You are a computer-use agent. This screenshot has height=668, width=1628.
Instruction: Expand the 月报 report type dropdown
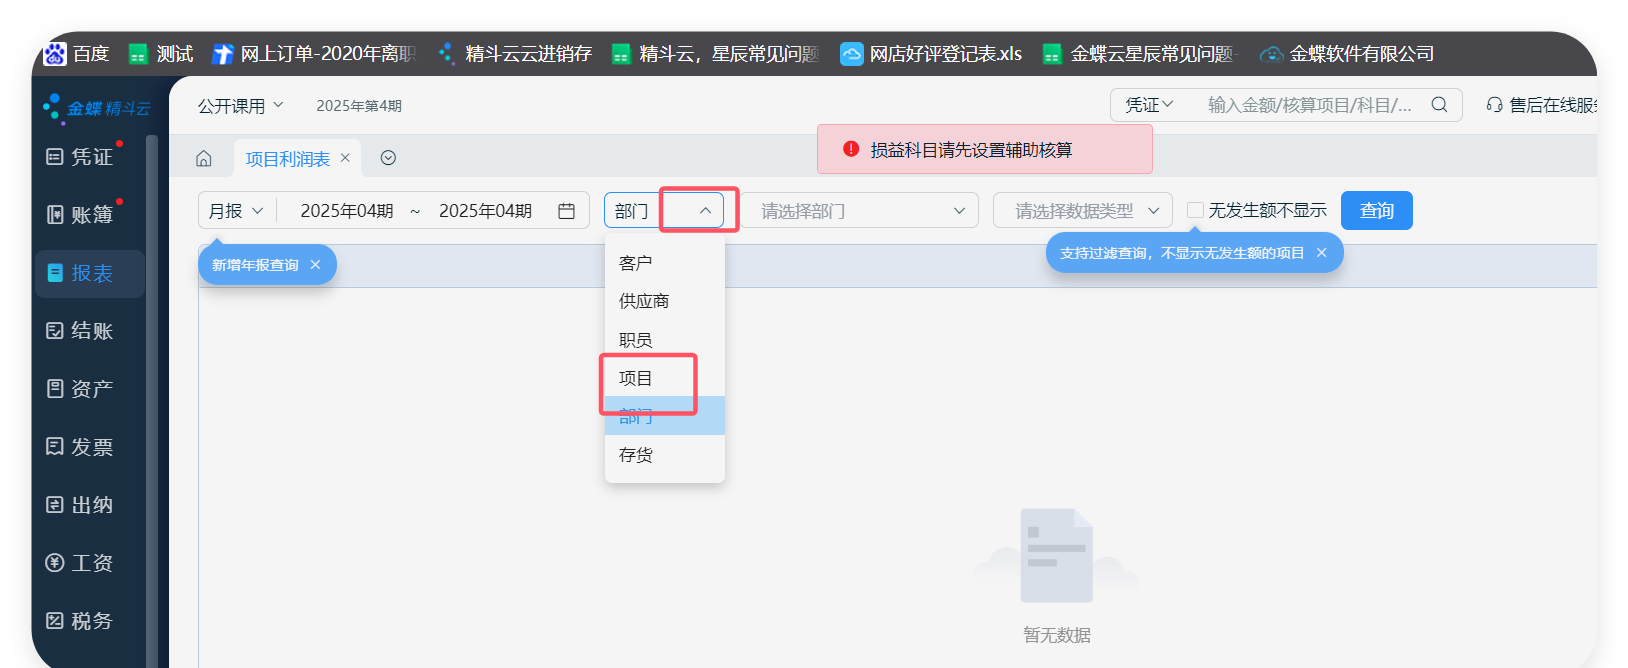[236, 211]
